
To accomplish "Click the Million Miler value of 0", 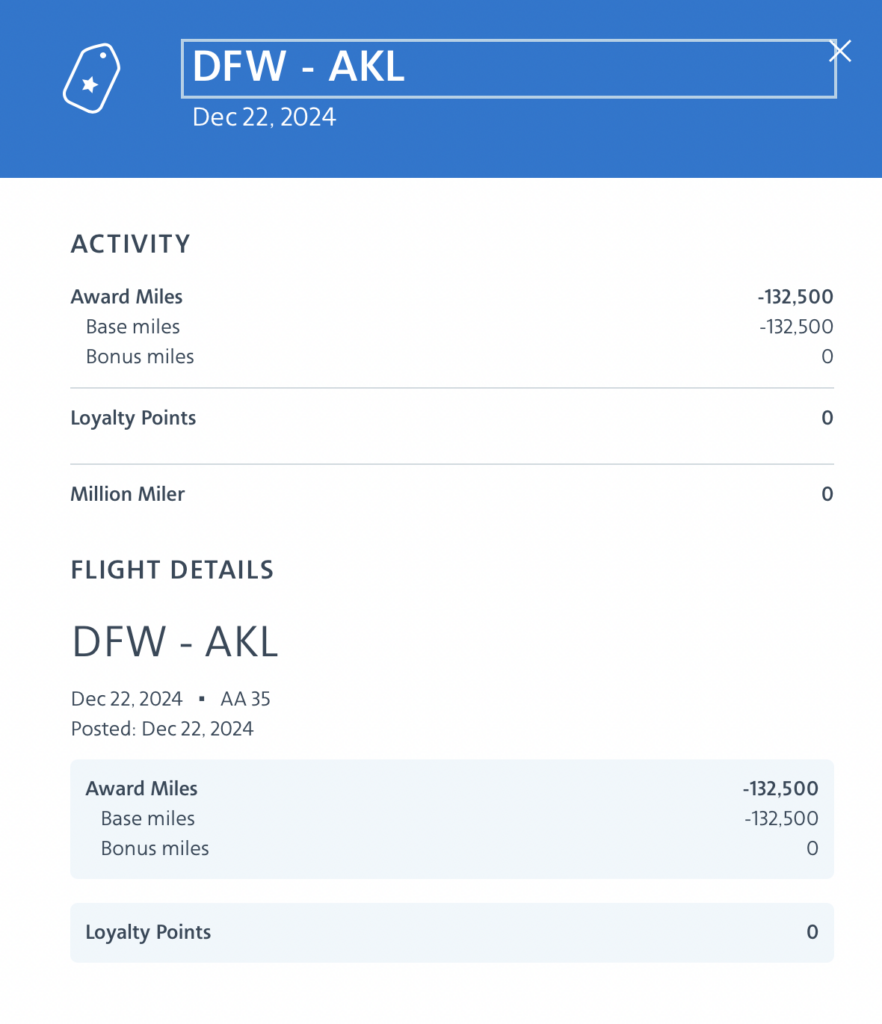I will pyautogui.click(x=826, y=494).
